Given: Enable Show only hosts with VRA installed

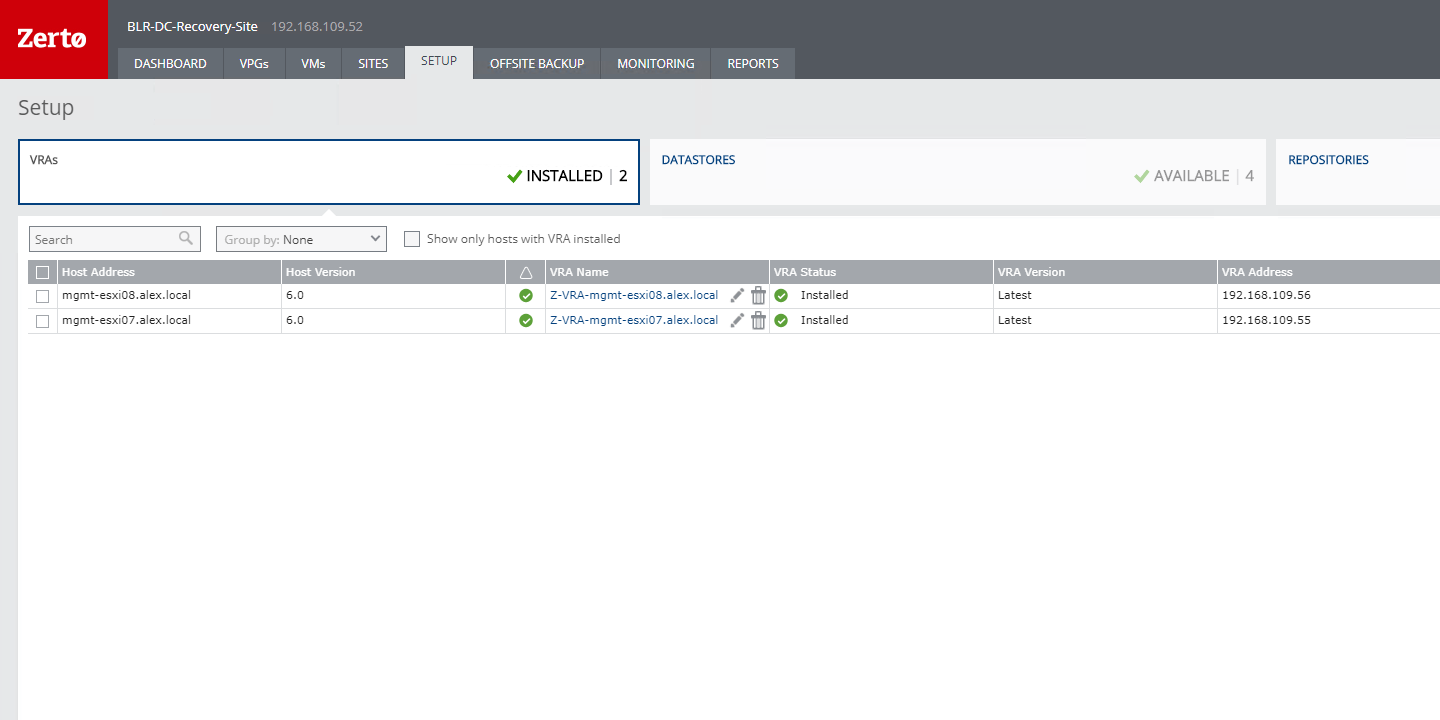Looking at the screenshot, I should pyautogui.click(x=411, y=239).
